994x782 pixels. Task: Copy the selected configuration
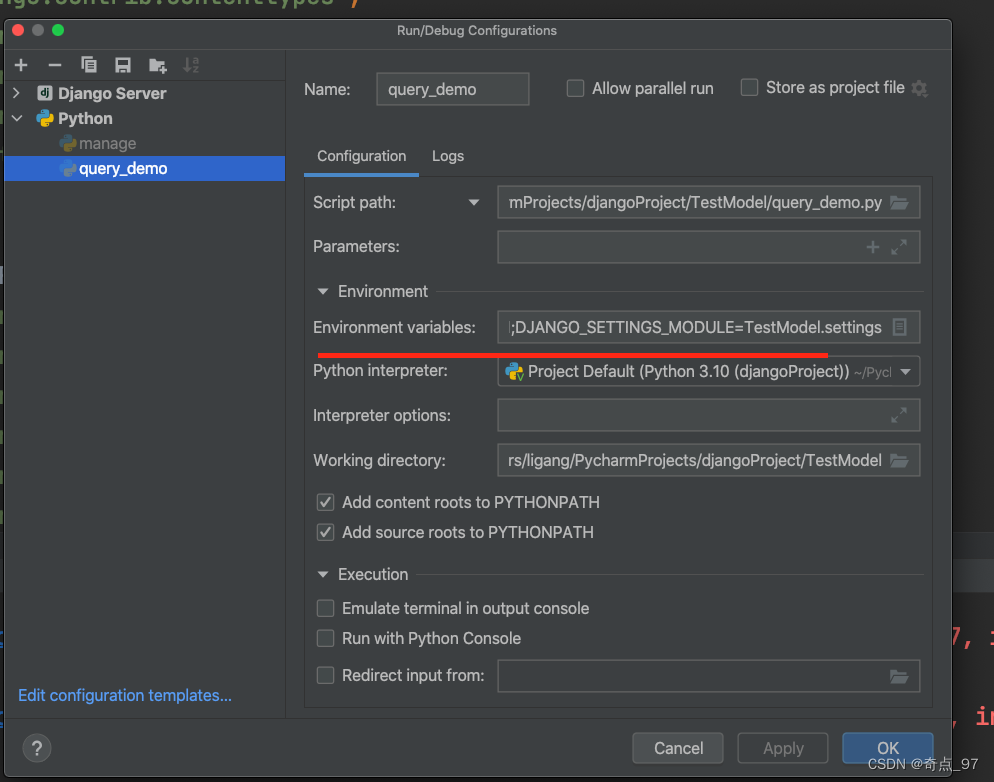tap(89, 65)
